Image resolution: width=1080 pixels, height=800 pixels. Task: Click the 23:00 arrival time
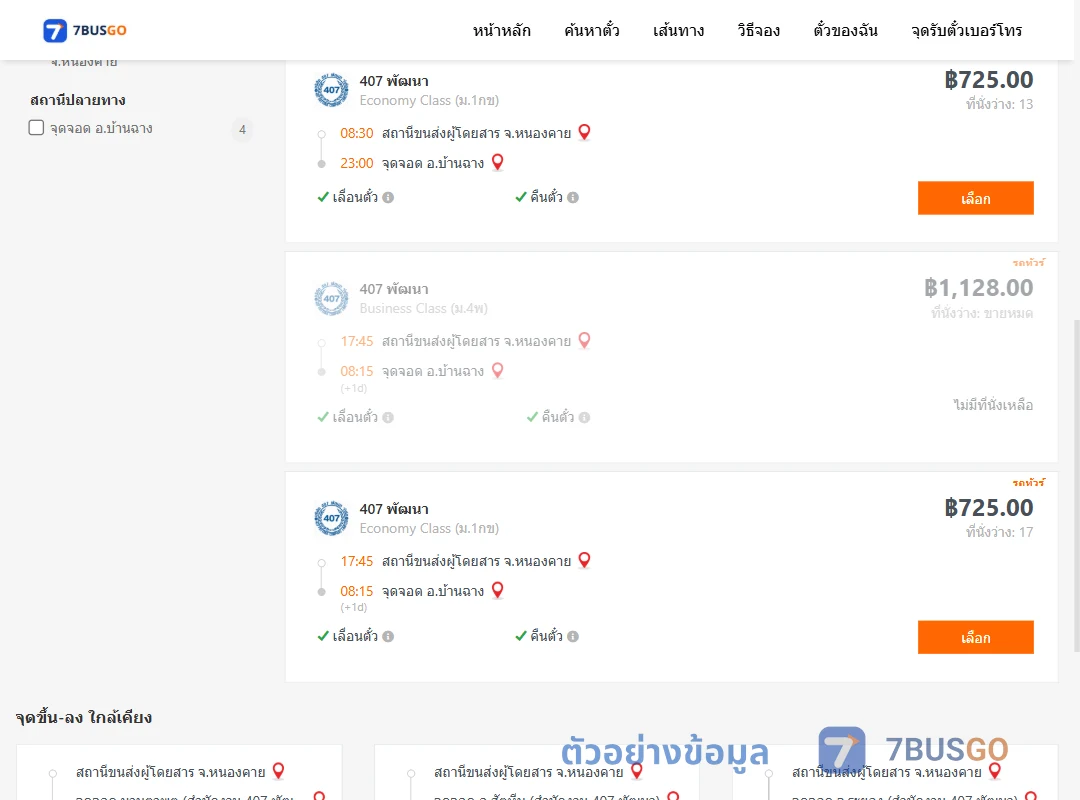(x=357, y=163)
